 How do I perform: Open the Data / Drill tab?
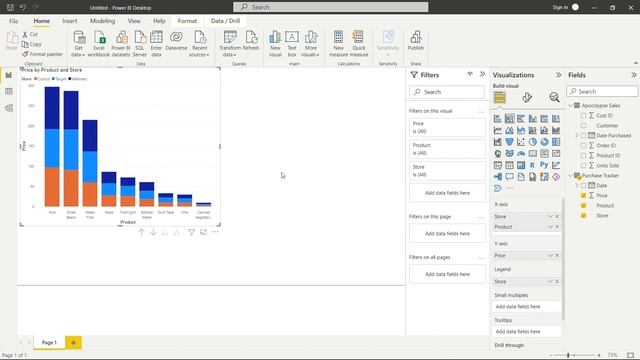pos(225,21)
